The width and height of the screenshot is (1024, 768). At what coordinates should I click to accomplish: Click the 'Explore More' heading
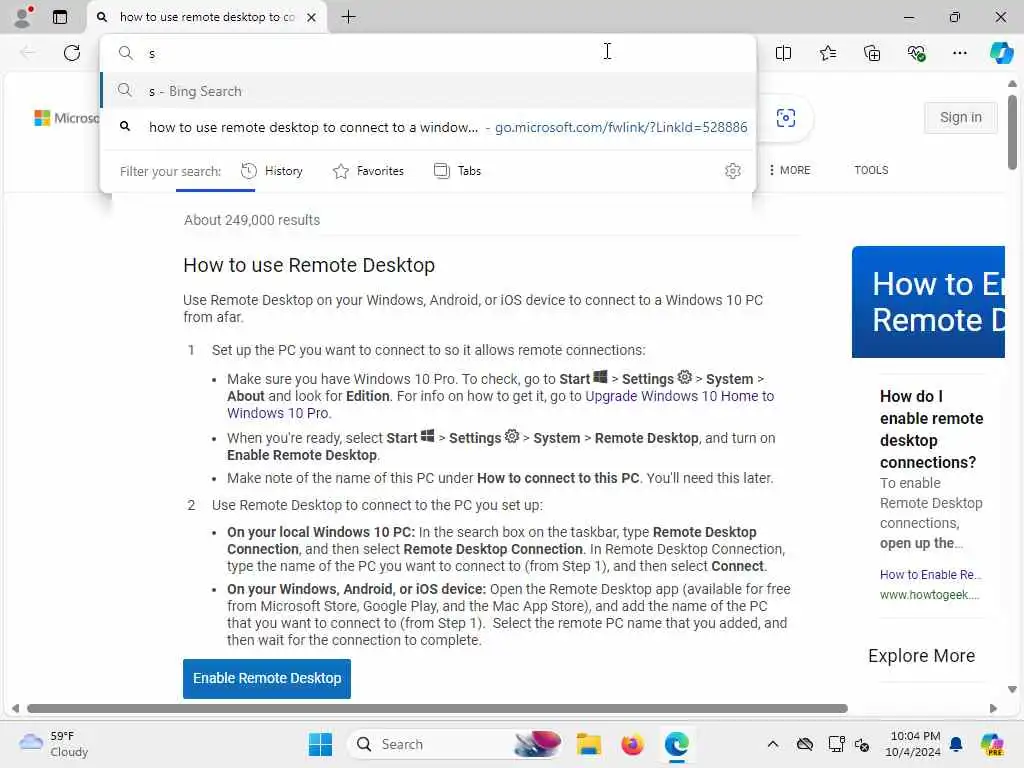point(921,656)
